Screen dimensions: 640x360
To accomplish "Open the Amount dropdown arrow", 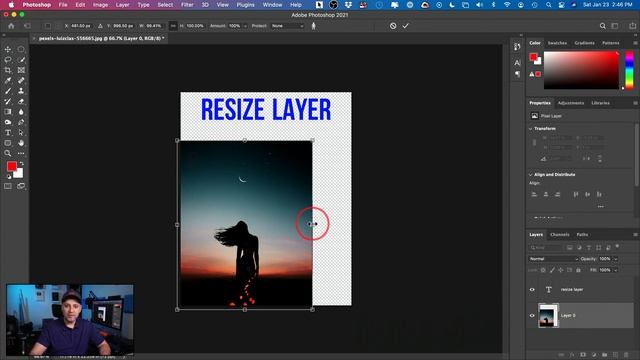I will pyautogui.click(x=245, y=26).
